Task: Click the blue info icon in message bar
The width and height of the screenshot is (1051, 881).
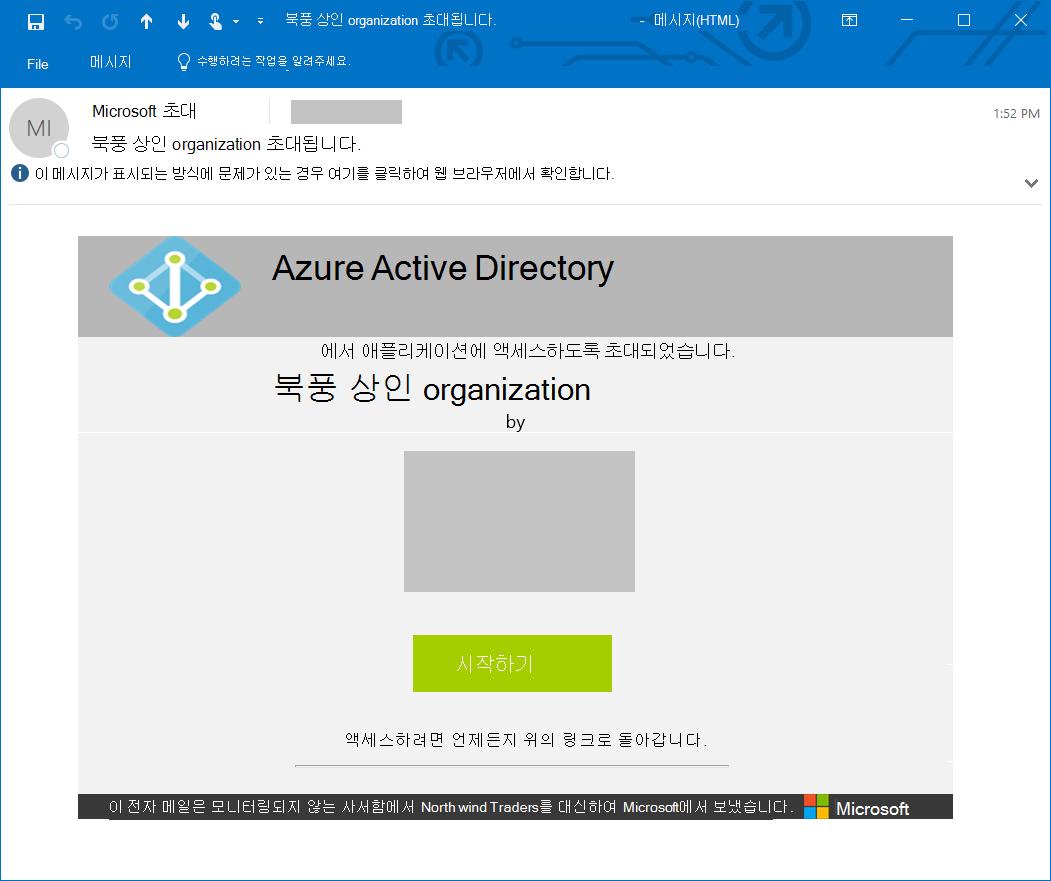Action: [20, 174]
